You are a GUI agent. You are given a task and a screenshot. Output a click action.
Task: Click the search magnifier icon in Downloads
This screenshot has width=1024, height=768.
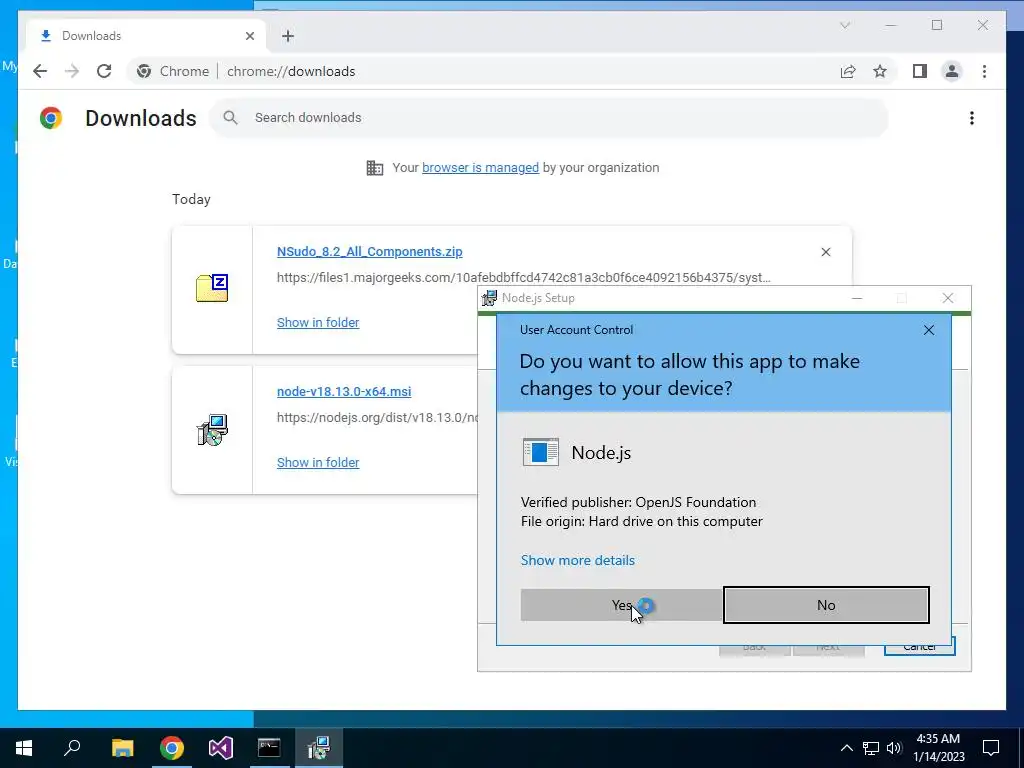click(230, 118)
